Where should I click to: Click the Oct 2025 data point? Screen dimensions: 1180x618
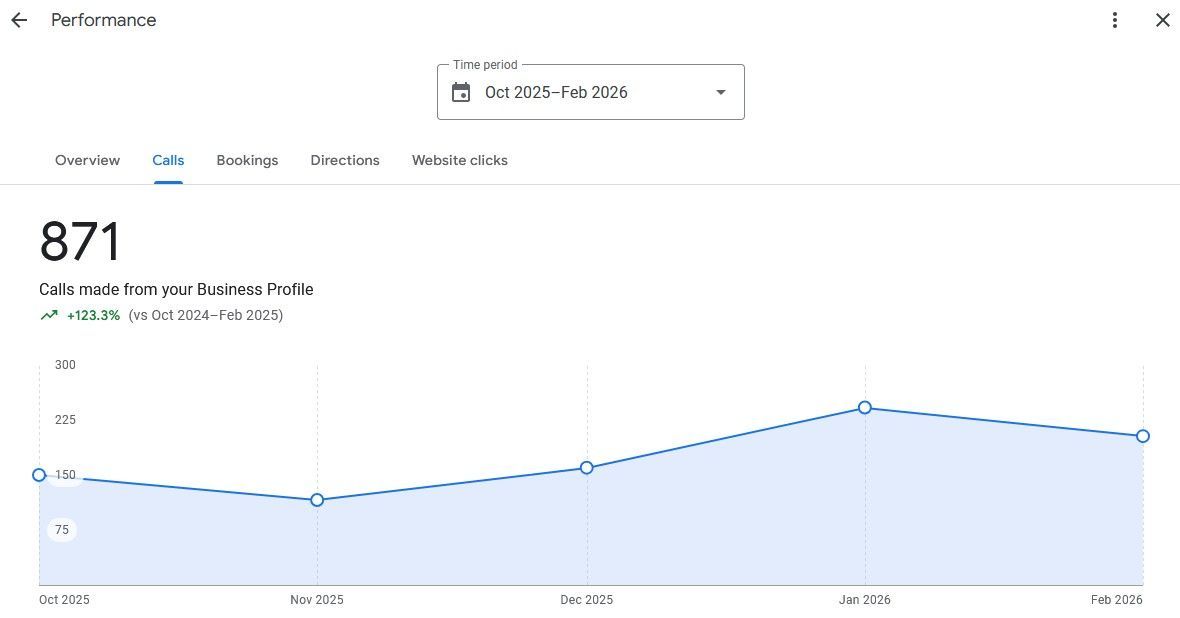[39, 475]
